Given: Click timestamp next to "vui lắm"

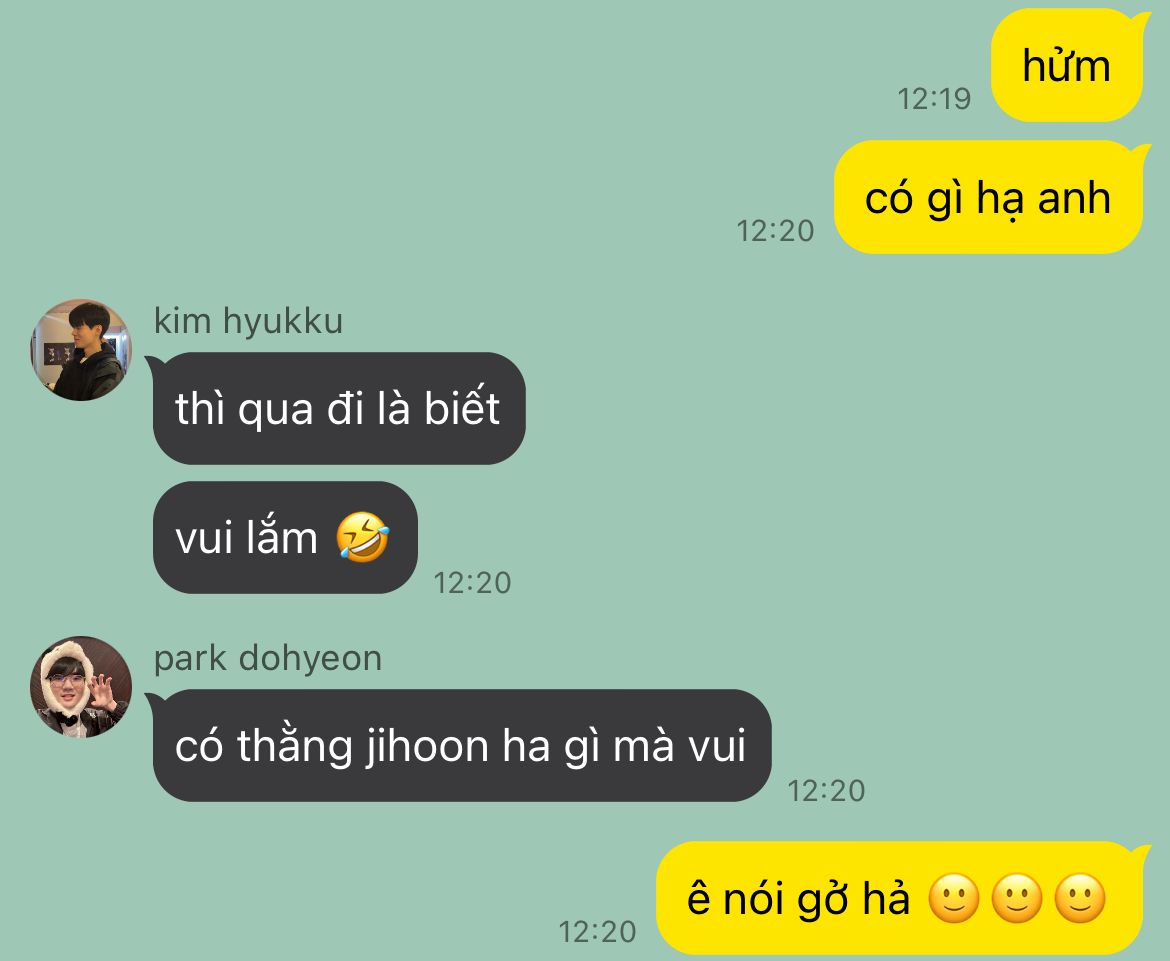Looking at the screenshot, I should (472, 583).
